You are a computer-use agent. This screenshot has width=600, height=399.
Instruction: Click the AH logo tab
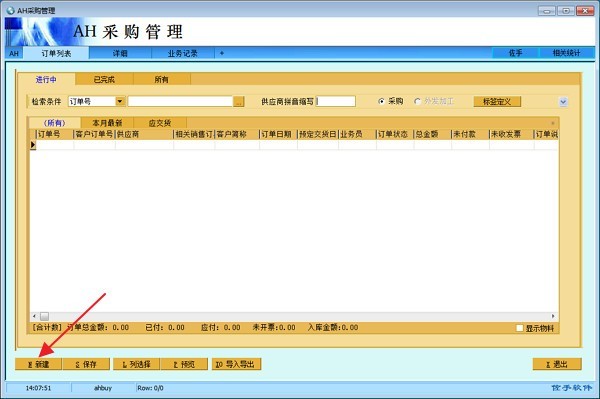coord(14,53)
